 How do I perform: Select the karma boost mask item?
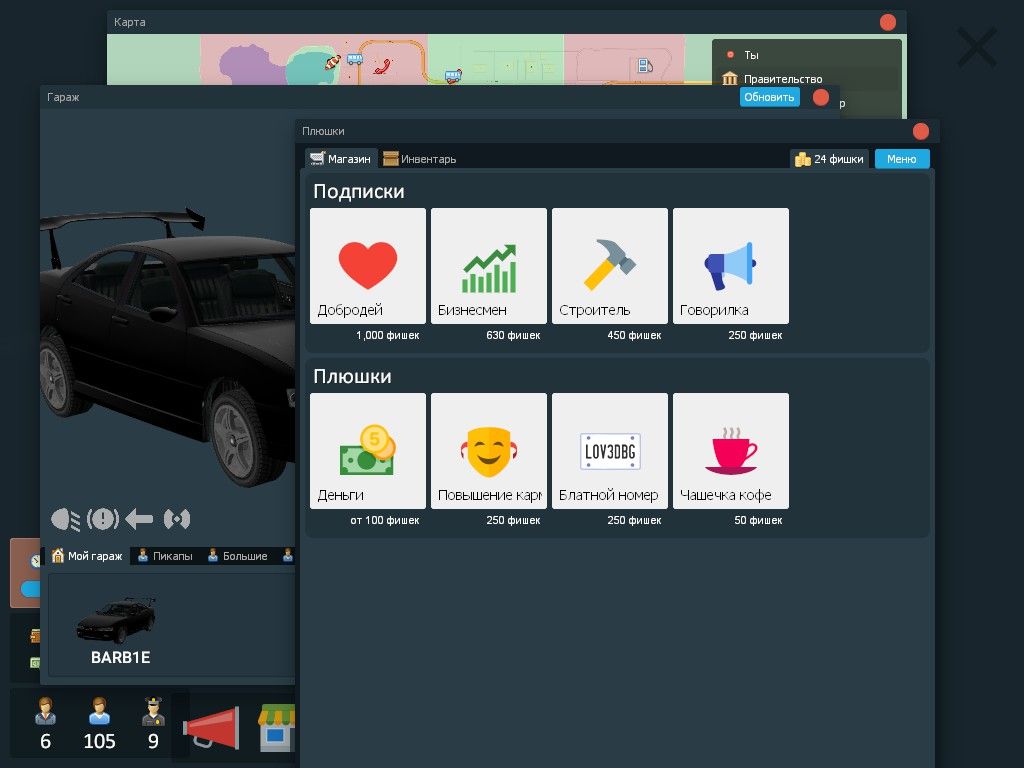tap(489, 451)
